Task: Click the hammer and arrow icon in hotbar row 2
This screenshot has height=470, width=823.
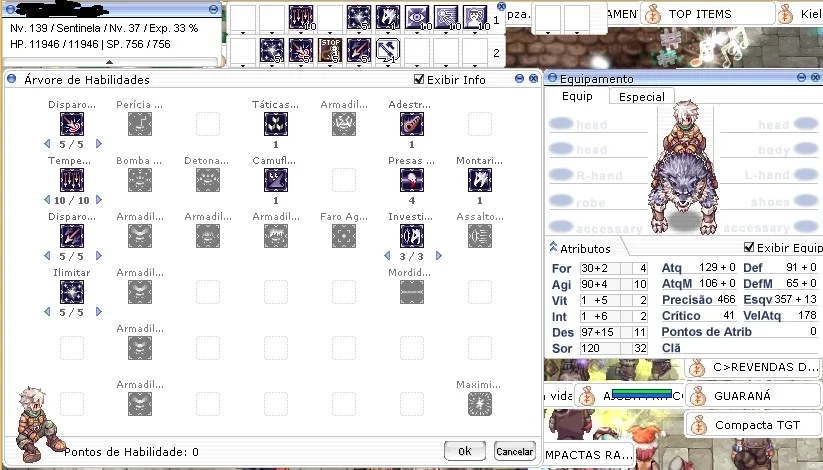Action: (x=388, y=50)
